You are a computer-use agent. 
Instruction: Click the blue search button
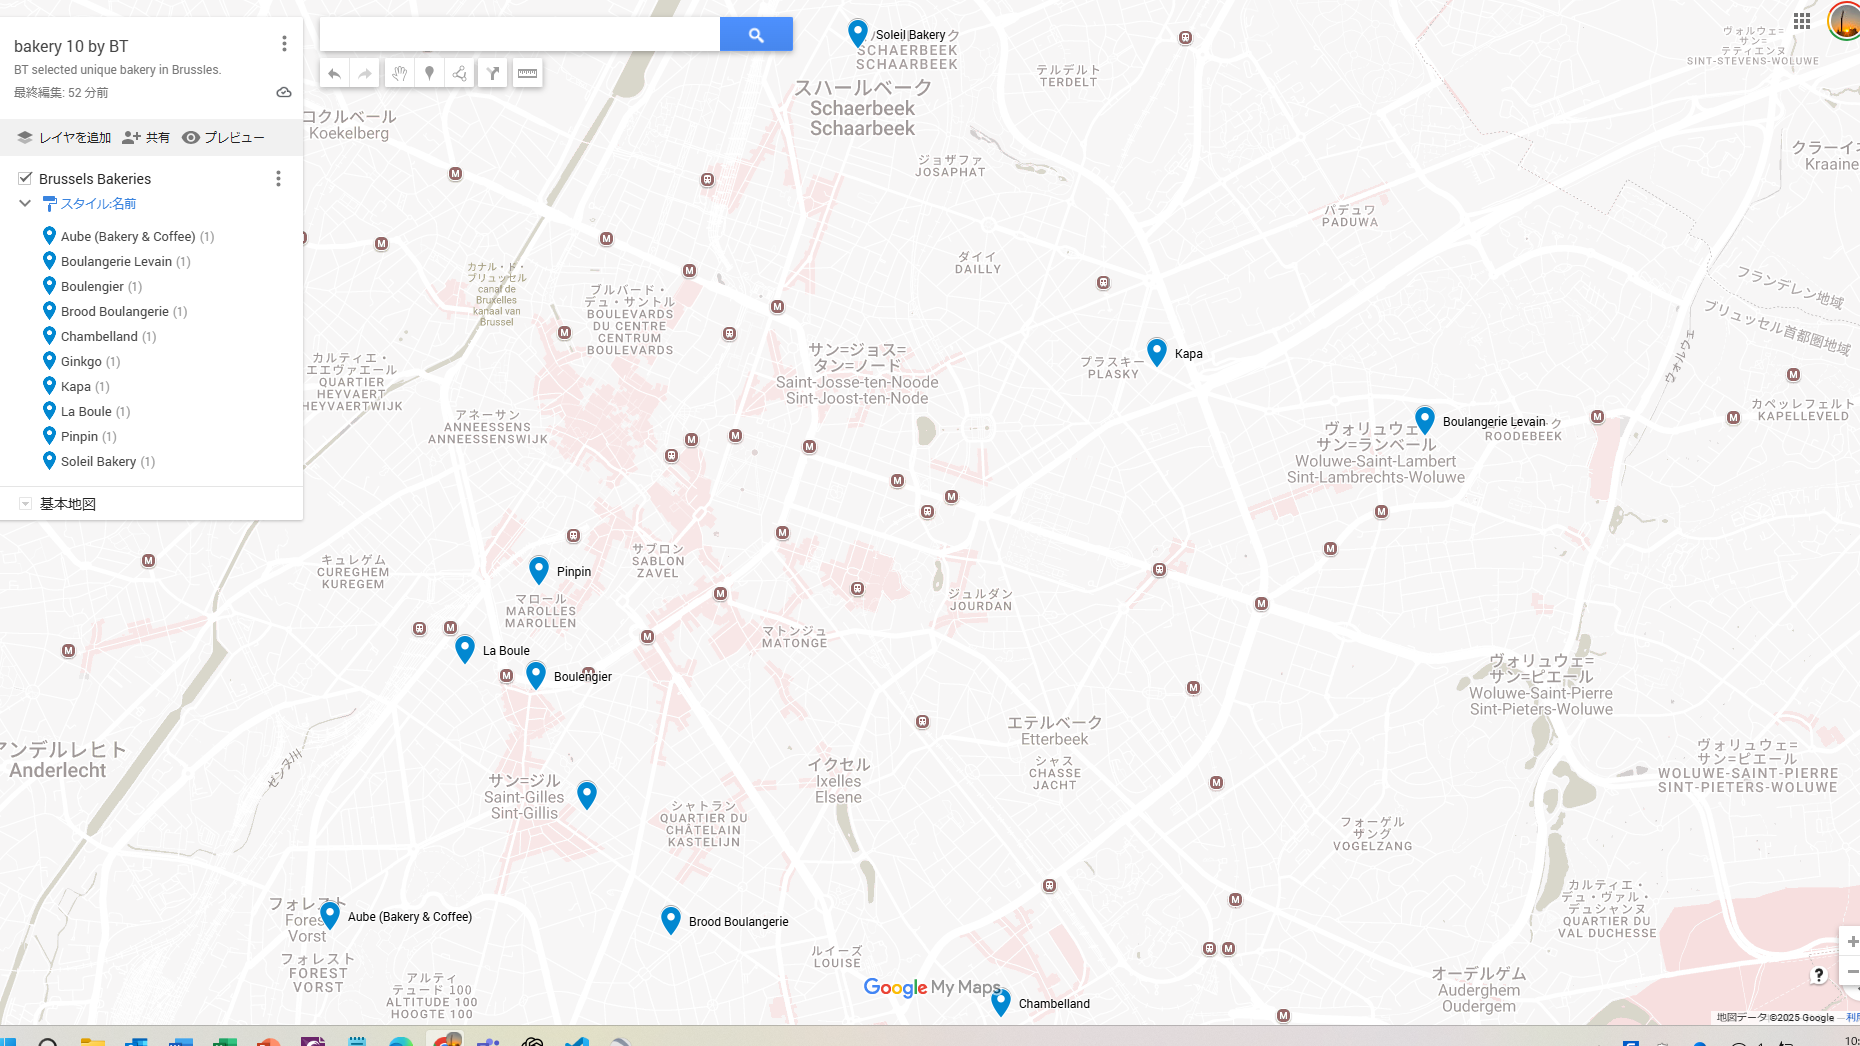(756, 34)
